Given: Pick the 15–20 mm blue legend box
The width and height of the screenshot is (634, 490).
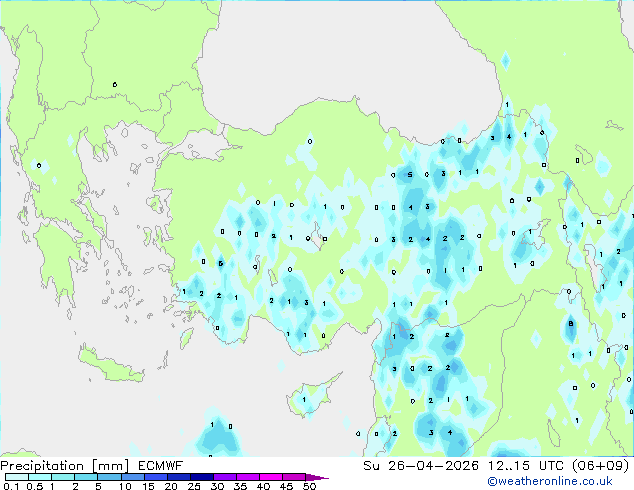Looking at the screenshot, I should click(156, 477).
